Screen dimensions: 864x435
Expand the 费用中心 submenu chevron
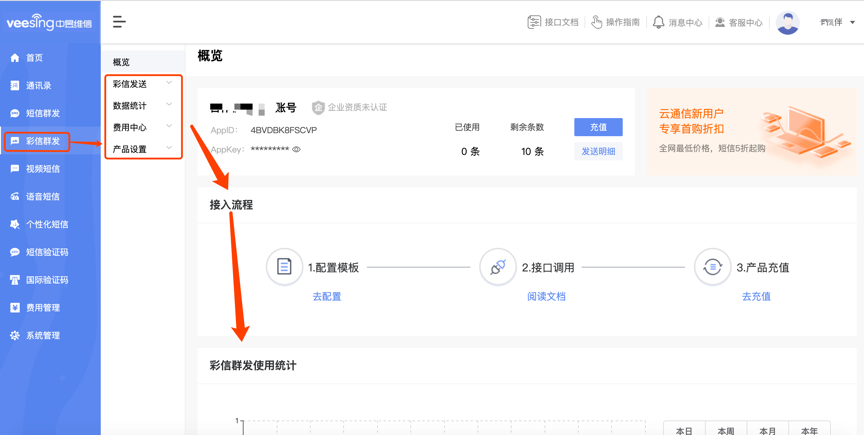click(x=169, y=126)
